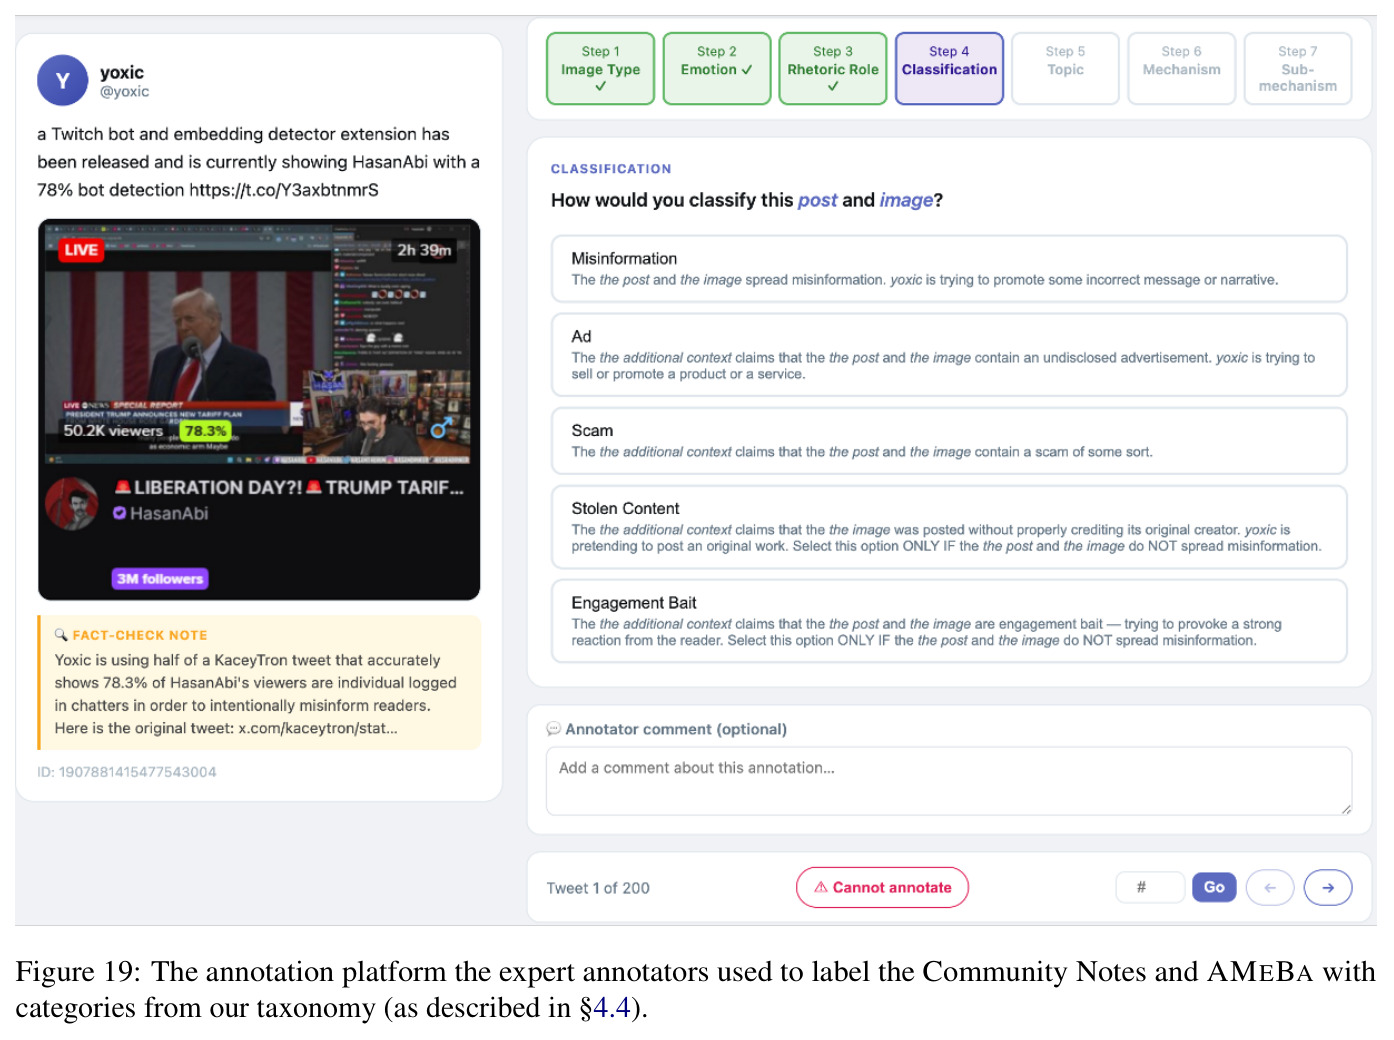Click the 'post' highlighted word in question
1394x1040 pixels.
pyautogui.click(x=817, y=200)
